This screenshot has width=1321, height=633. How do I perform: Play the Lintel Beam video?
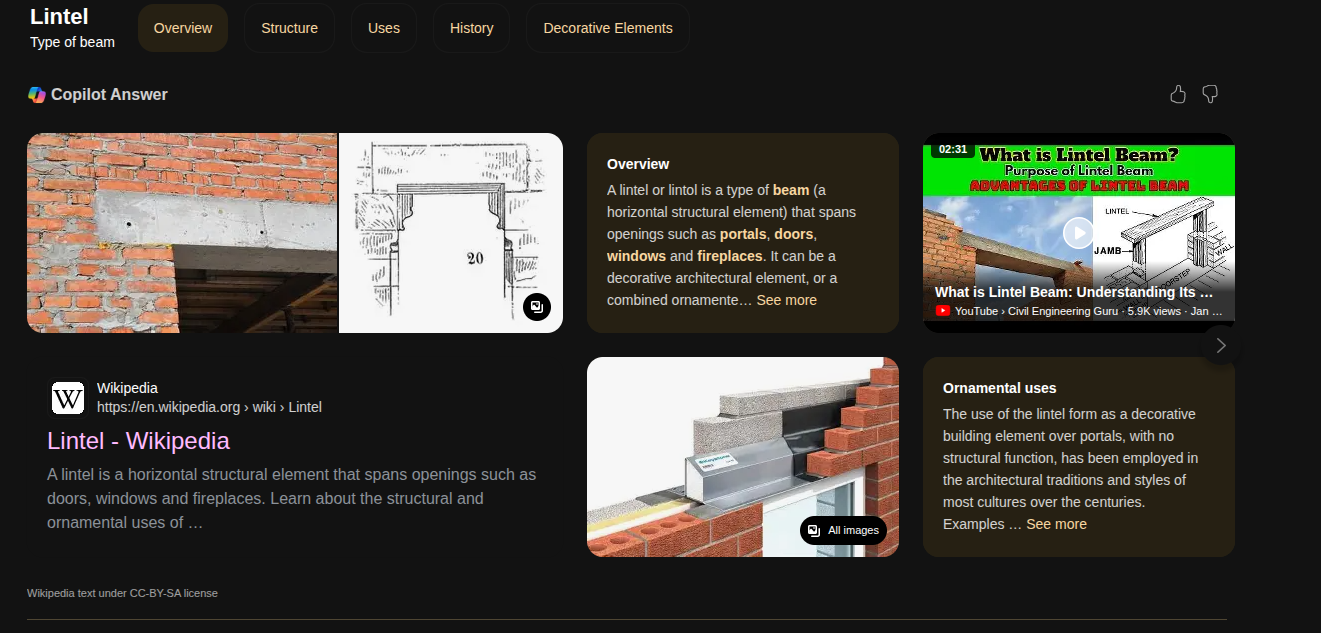(x=1078, y=233)
